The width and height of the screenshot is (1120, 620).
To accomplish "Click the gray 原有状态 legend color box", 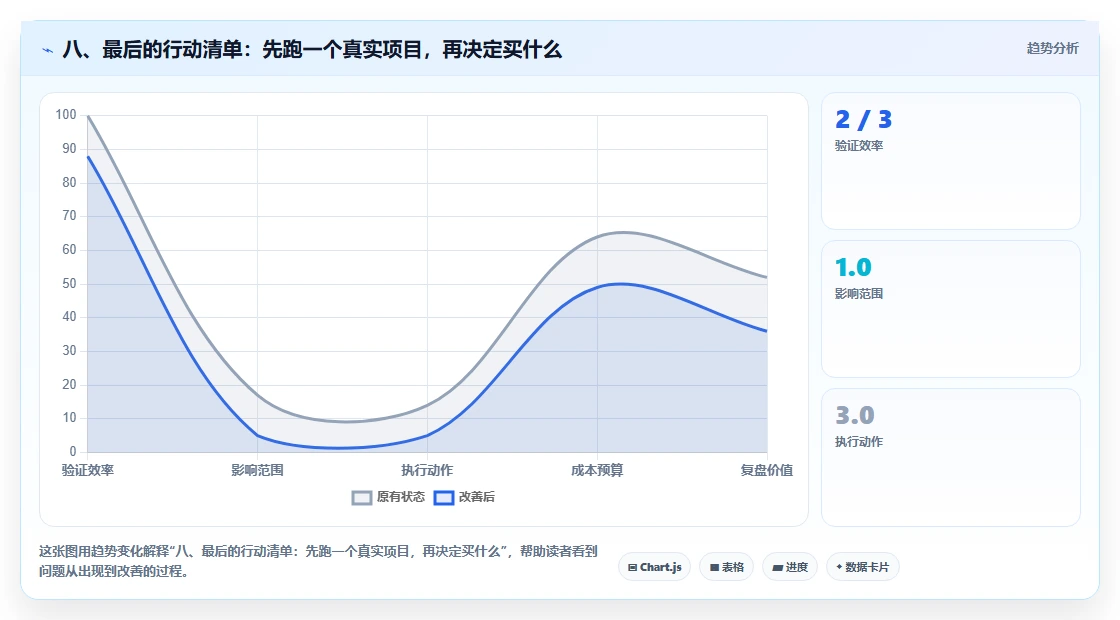I will [x=362, y=498].
